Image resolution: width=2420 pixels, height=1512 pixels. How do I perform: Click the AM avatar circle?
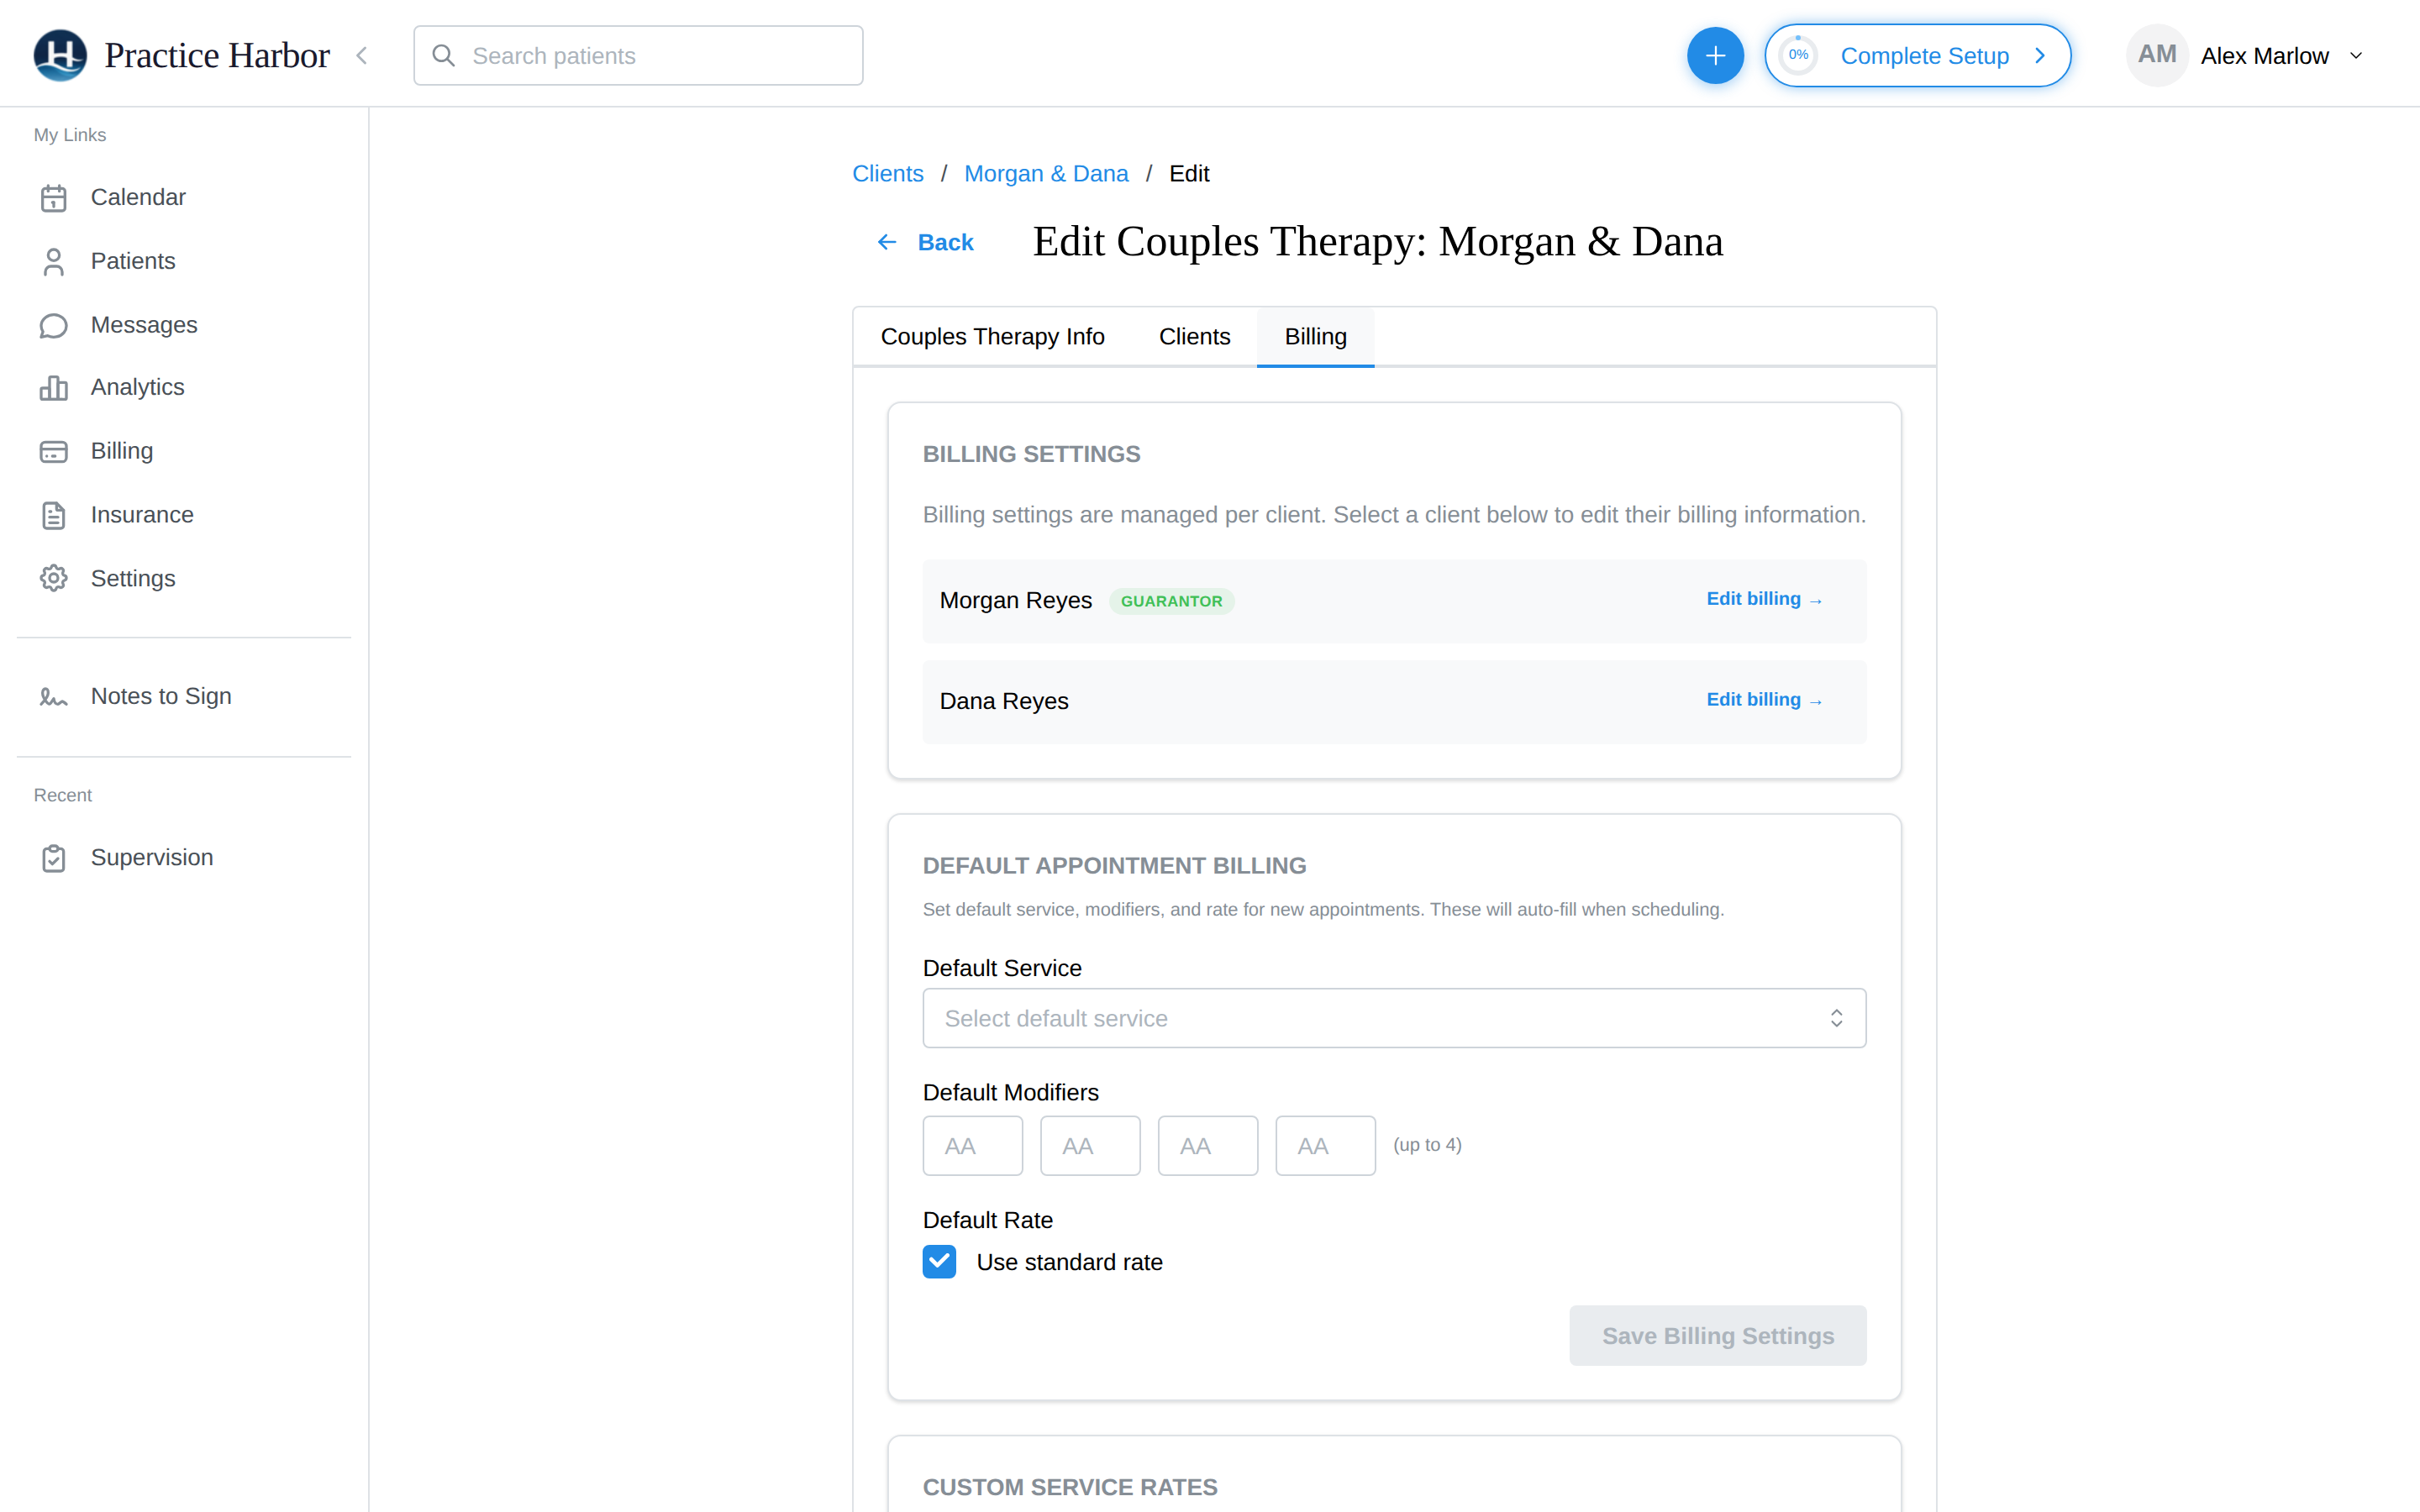(2157, 55)
